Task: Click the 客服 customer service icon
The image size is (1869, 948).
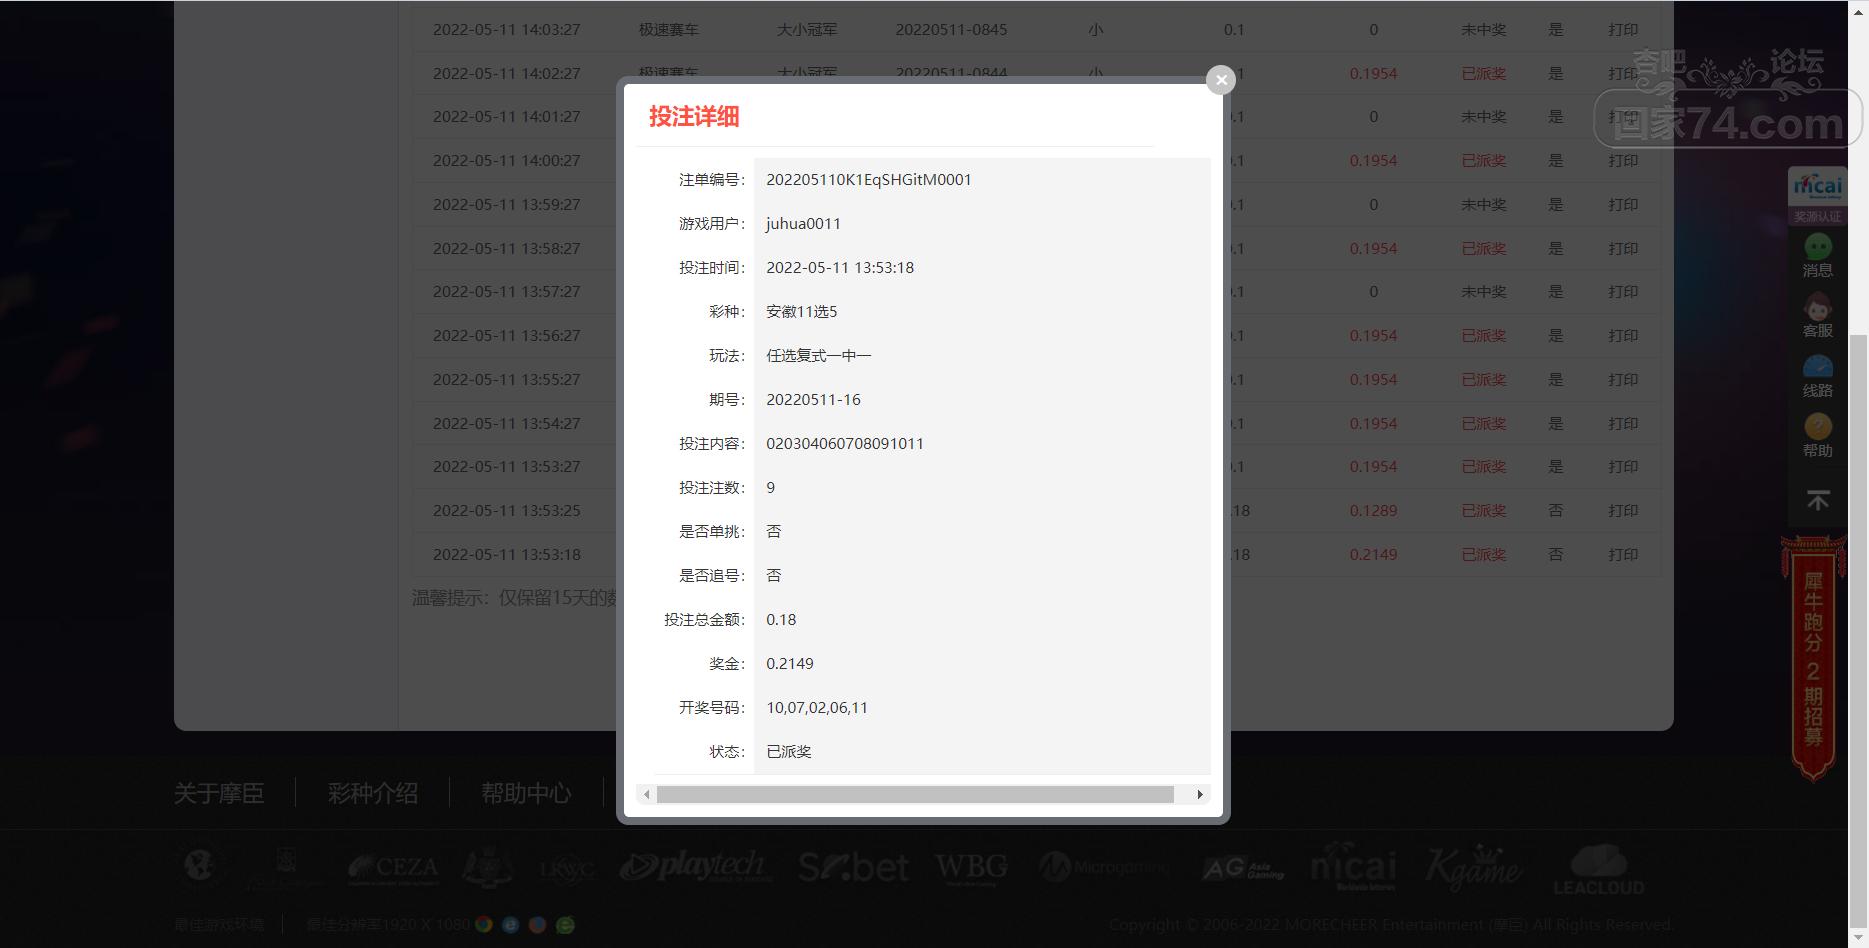Action: [1817, 315]
